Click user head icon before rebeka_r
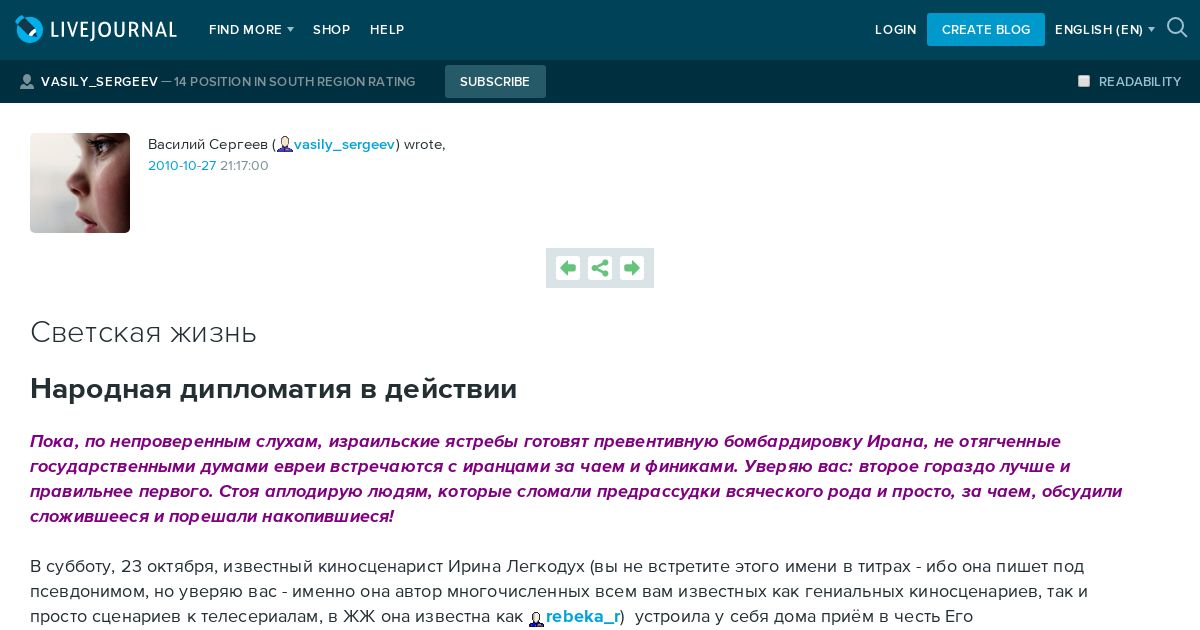The height and width of the screenshot is (630, 1200). [x=536, y=619]
